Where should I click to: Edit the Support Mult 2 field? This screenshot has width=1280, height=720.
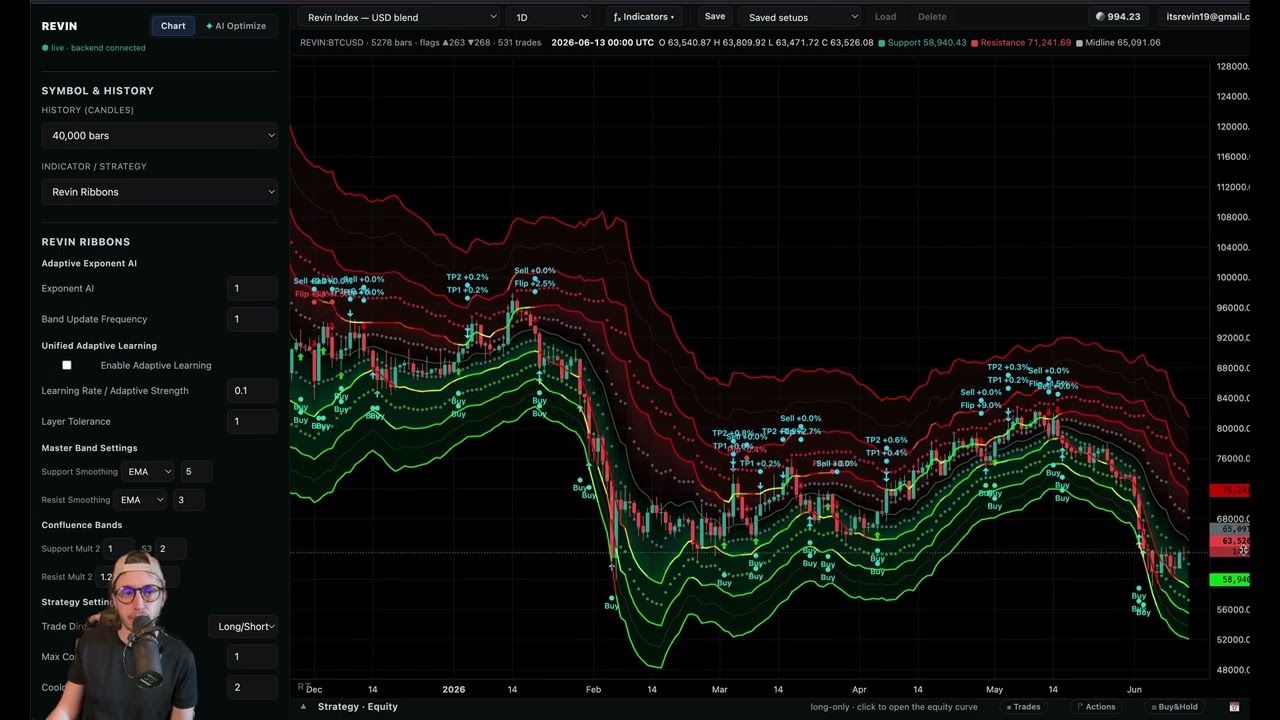point(119,548)
